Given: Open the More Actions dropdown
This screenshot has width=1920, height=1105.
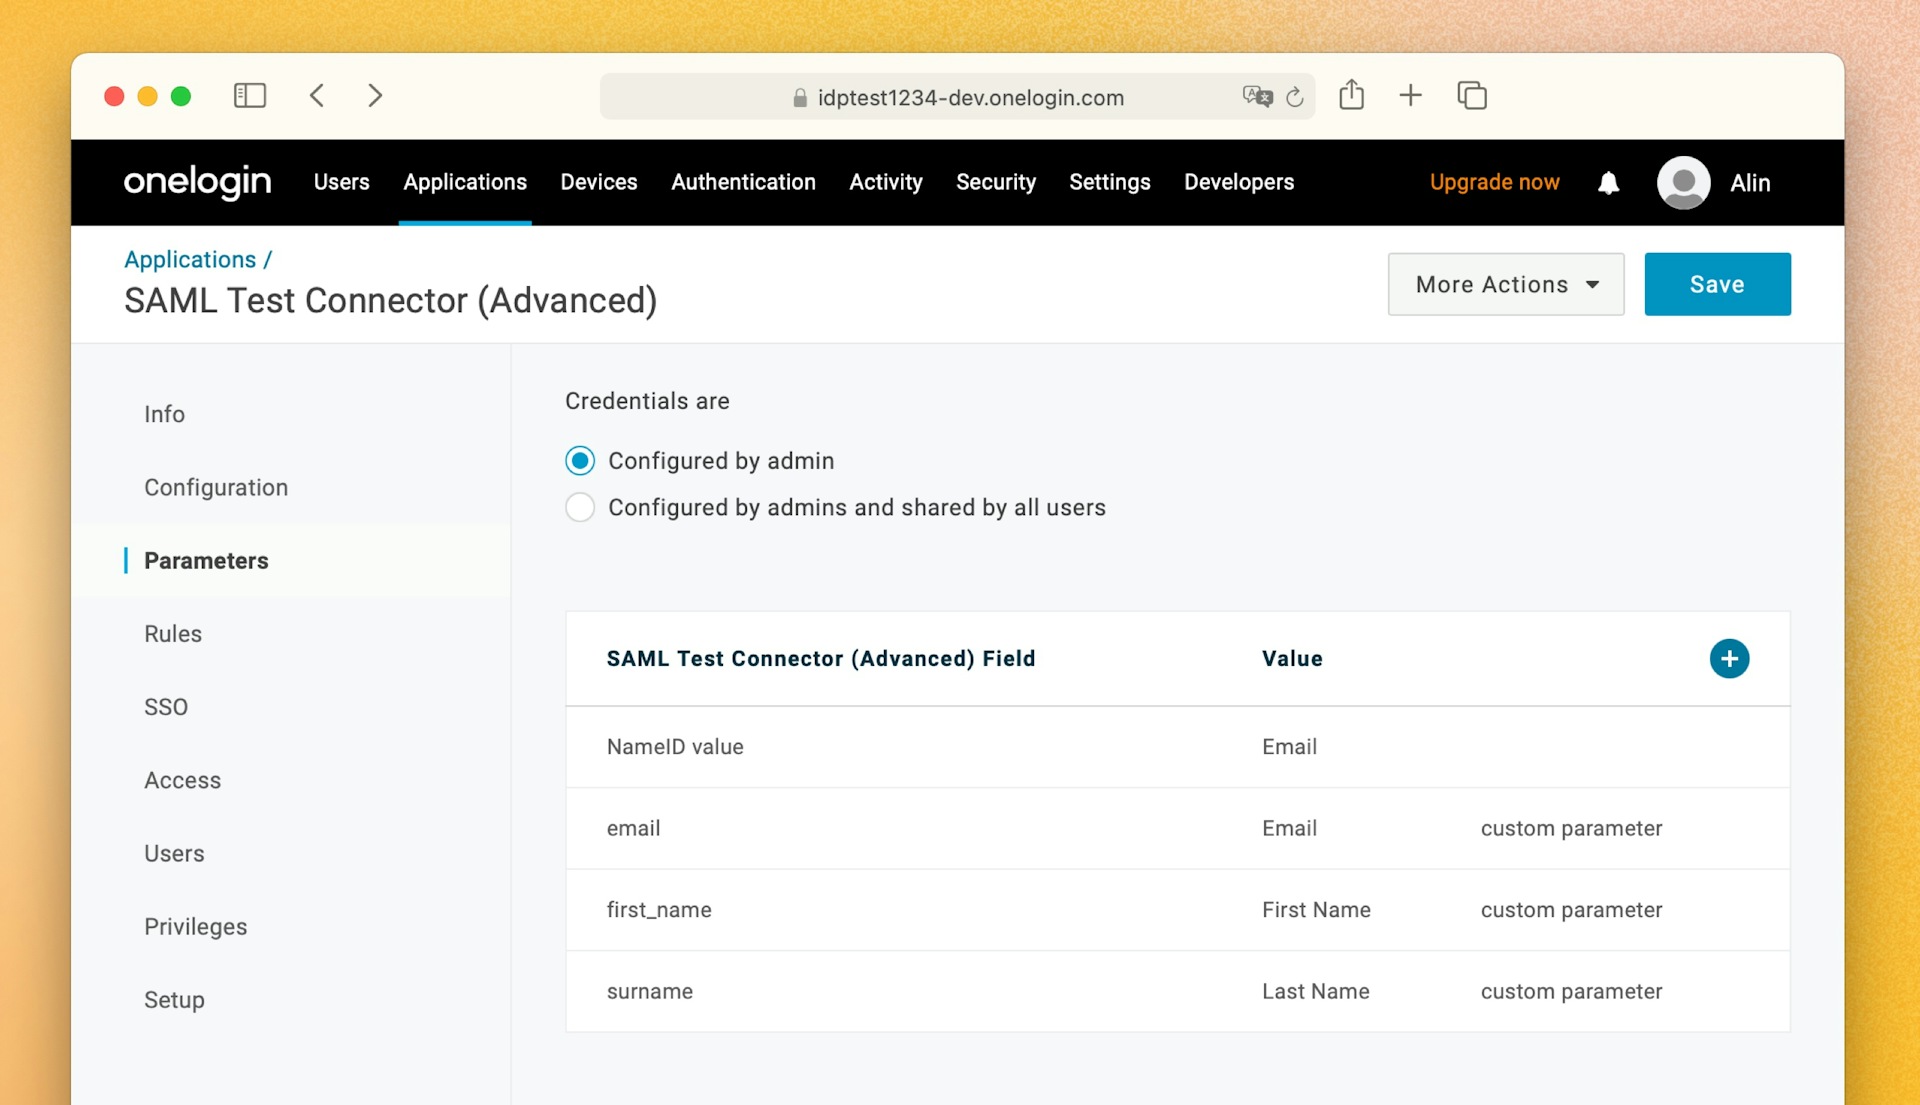Looking at the screenshot, I should point(1505,284).
